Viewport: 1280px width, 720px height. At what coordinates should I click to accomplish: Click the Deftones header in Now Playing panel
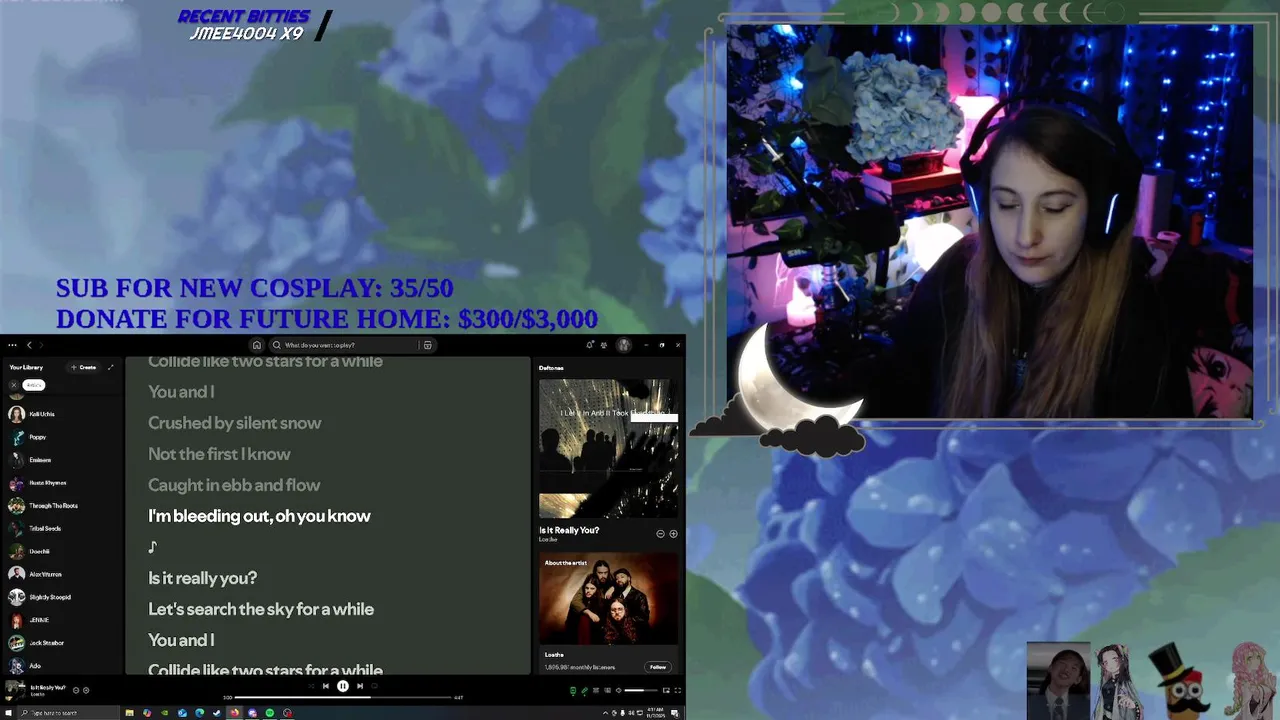pos(551,368)
